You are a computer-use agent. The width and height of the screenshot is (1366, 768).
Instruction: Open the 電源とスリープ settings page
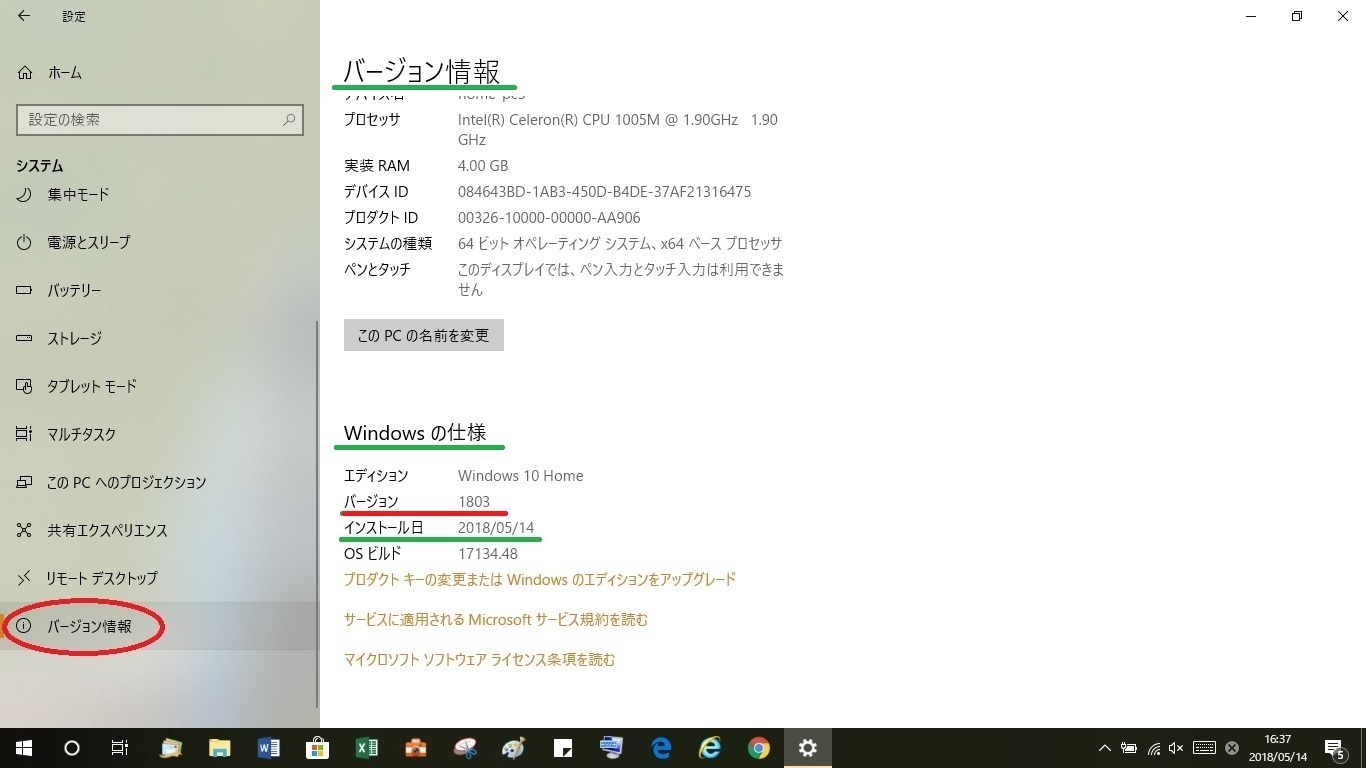click(159, 242)
